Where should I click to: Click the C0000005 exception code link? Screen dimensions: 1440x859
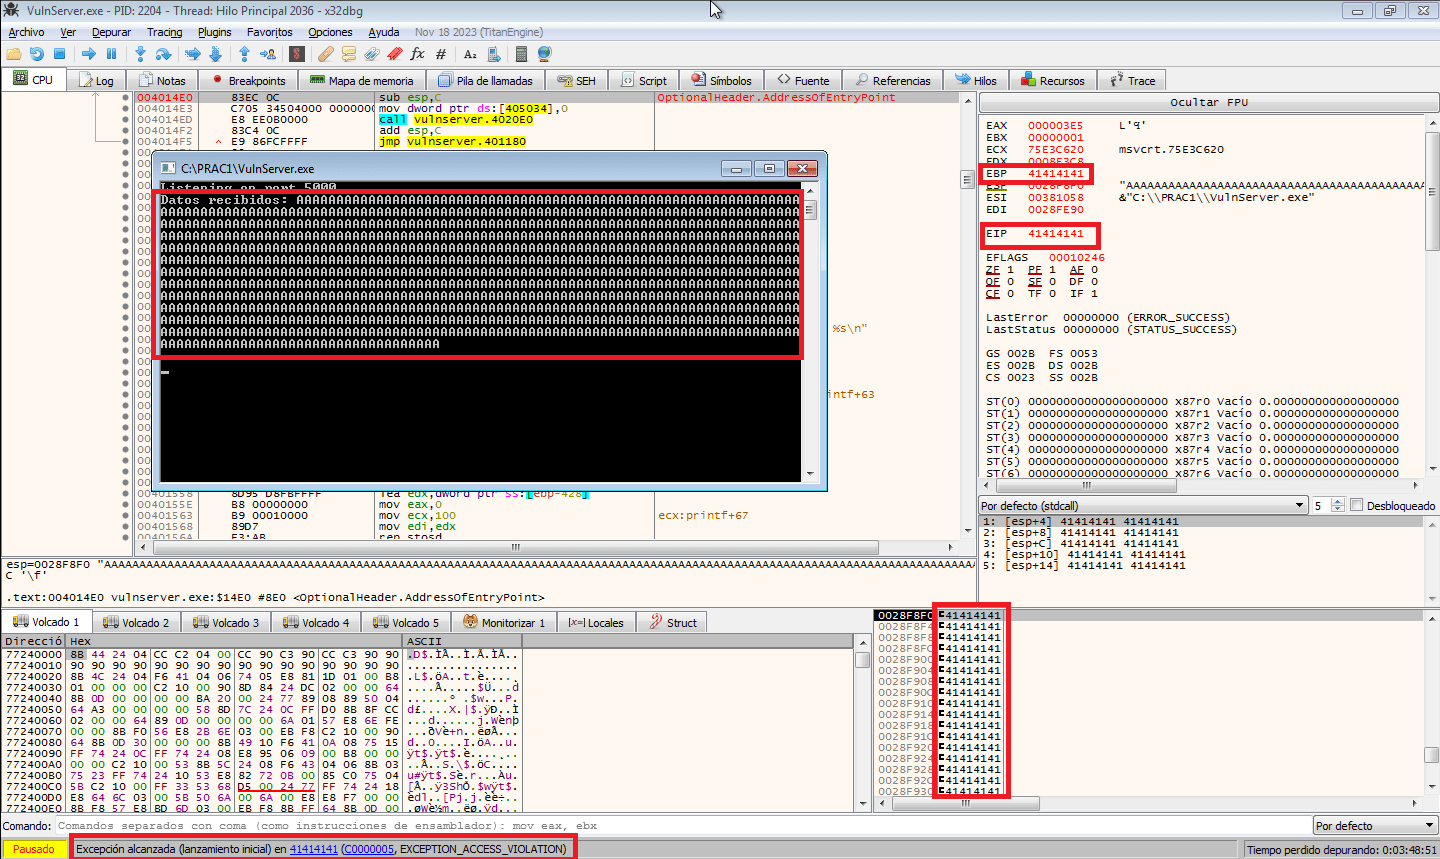[x=368, y=849]
